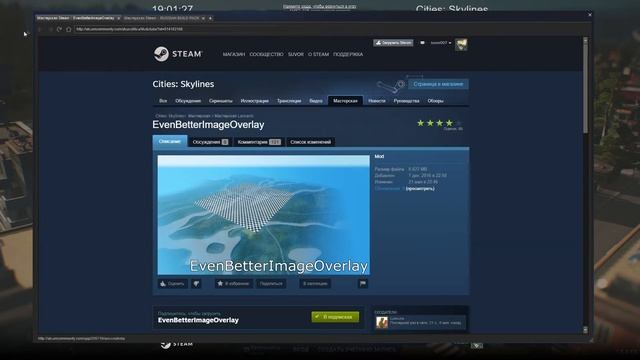Select the Все hub tab
This screenshot has height=360, width=640.
click(163, 101)
